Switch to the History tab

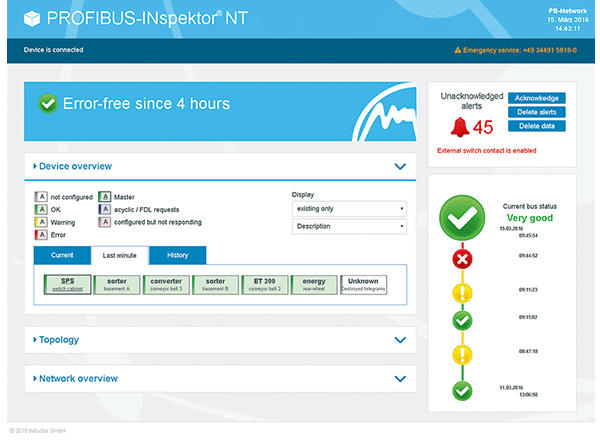point(177,255)
